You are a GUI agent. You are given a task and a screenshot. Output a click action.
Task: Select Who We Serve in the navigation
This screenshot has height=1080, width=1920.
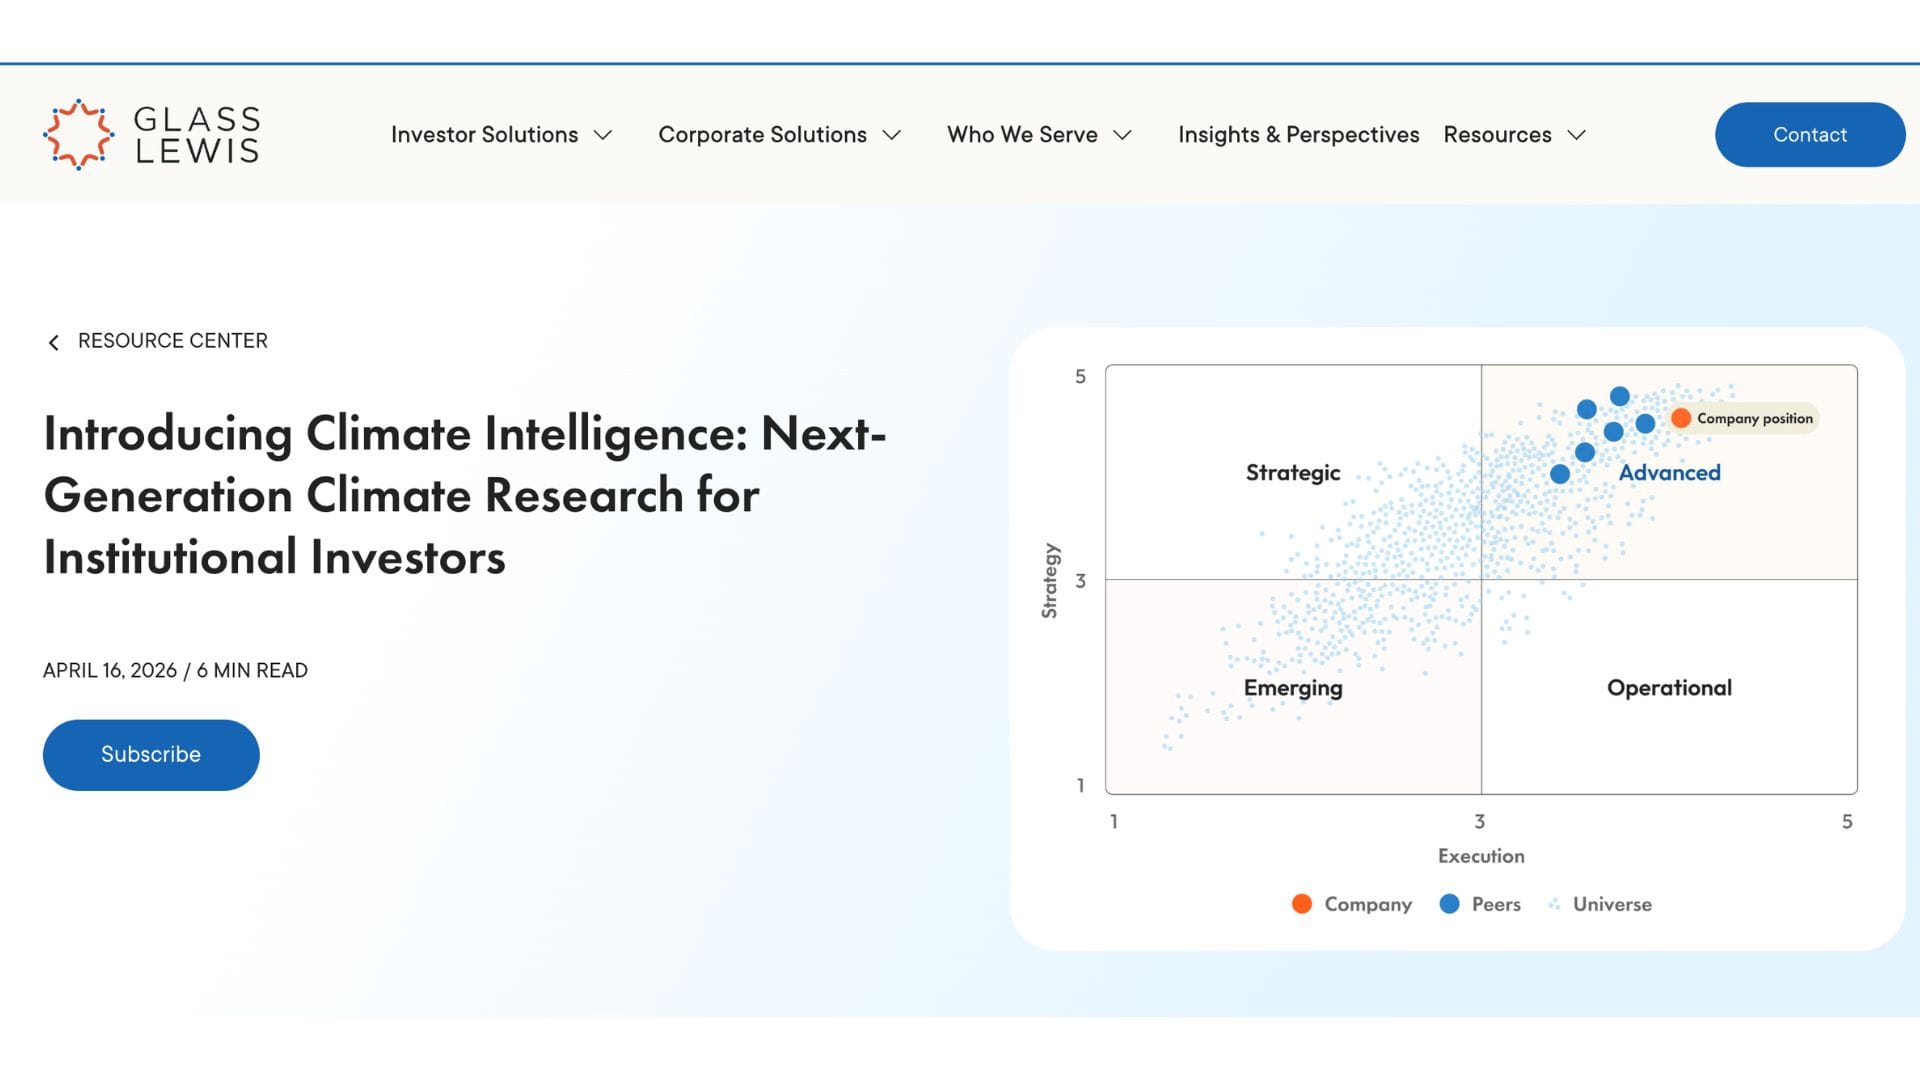pos(1022,134)
